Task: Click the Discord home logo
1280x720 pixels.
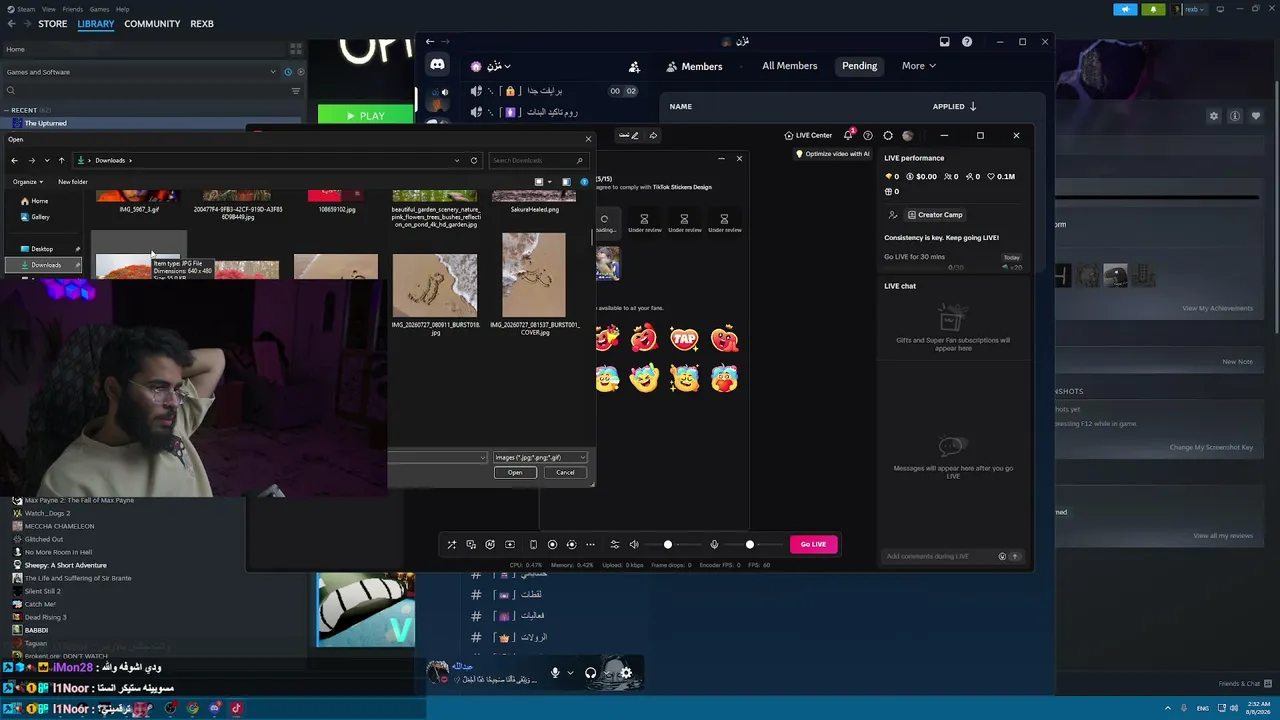Action: click(x=437, y=65)
